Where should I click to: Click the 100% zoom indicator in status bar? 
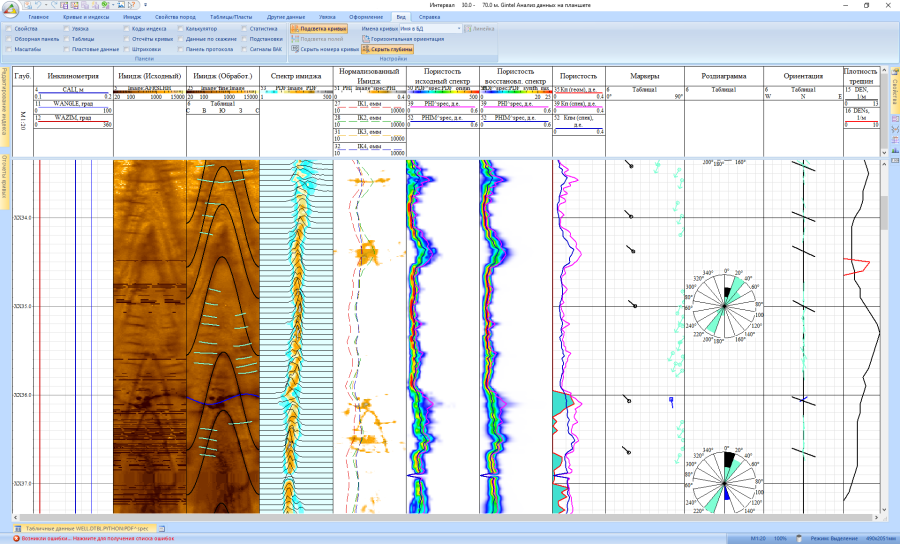(x=780, y=539)
